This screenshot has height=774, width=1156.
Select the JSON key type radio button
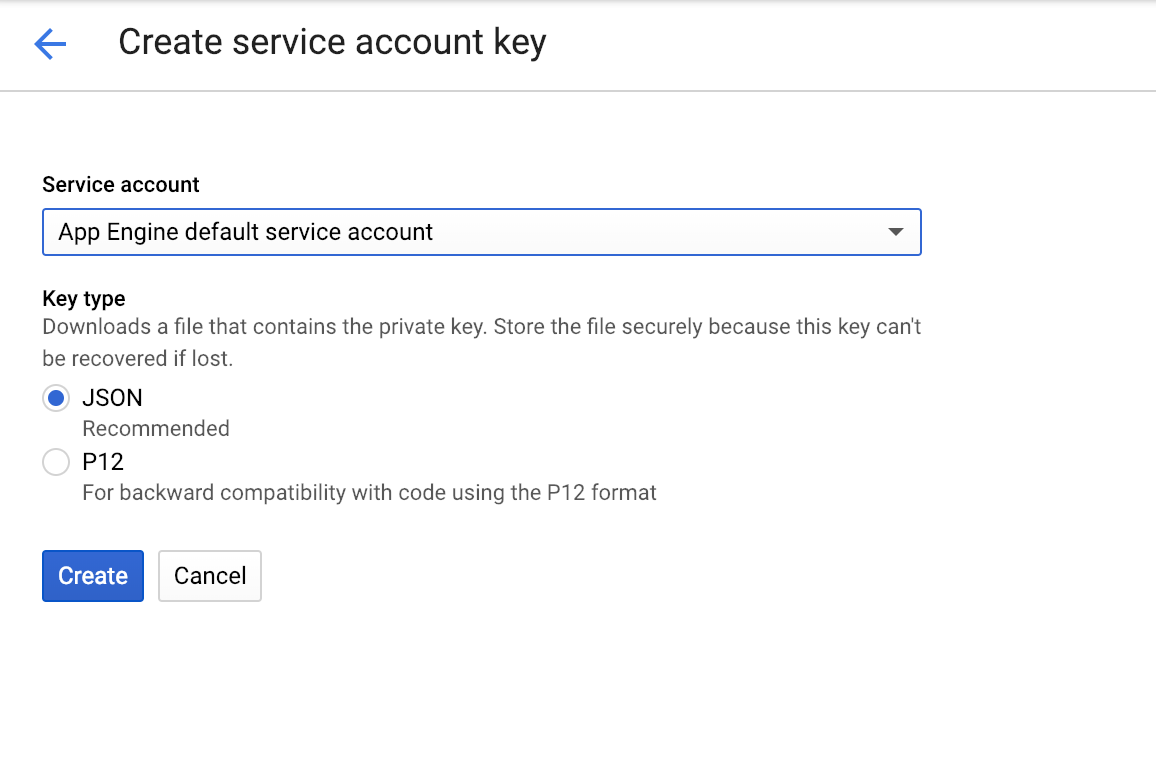tap(56, 398)
